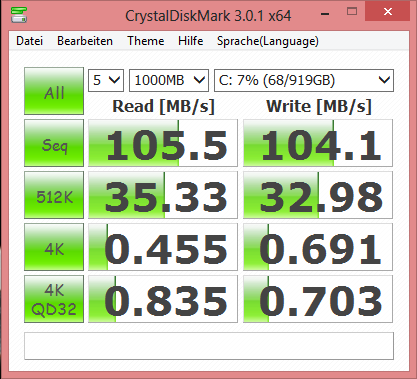Start the 4K benchmark
417x379 pixels.
point(54,247)
